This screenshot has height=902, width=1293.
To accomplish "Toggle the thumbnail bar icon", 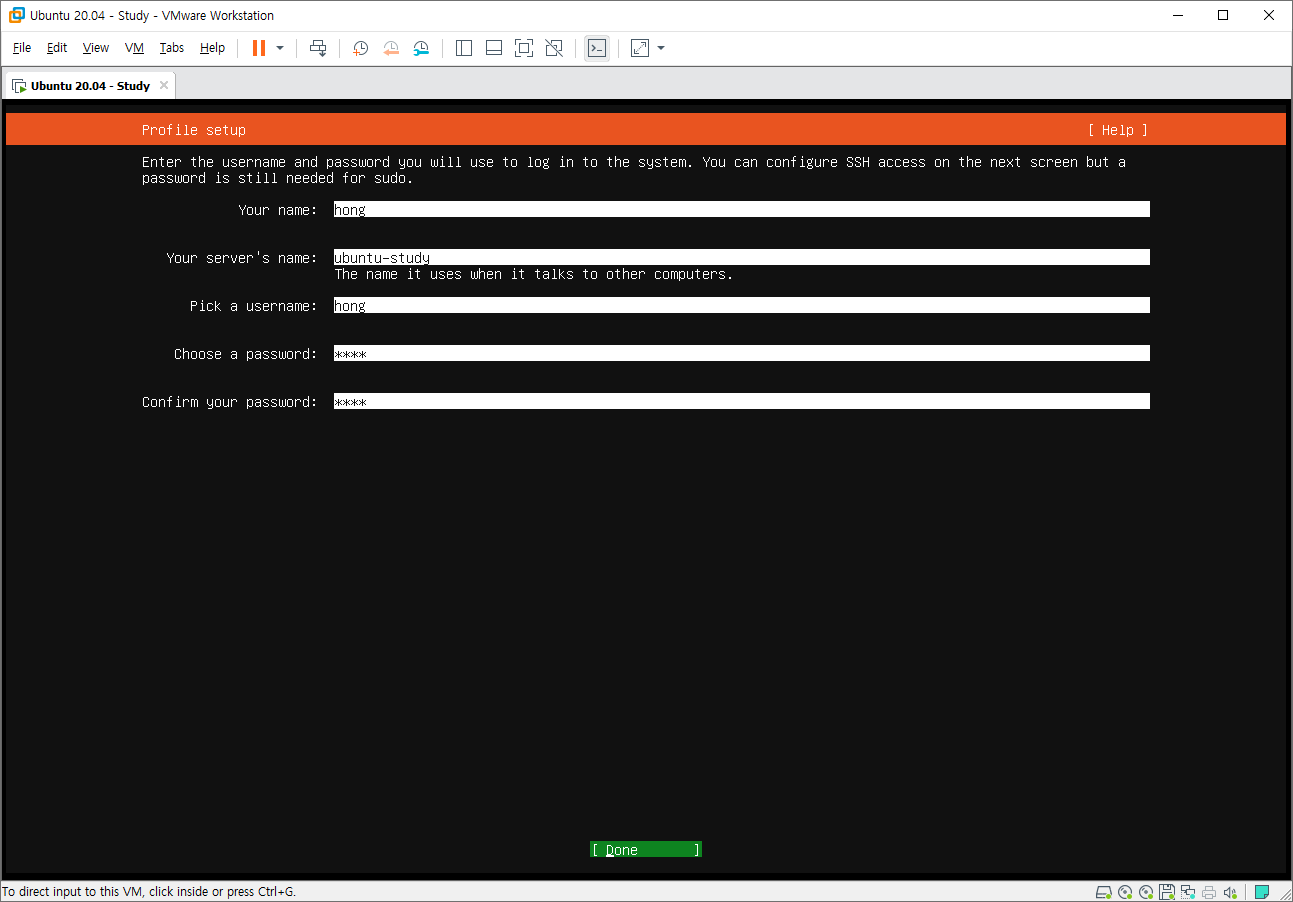I will [x=494, y=48].
